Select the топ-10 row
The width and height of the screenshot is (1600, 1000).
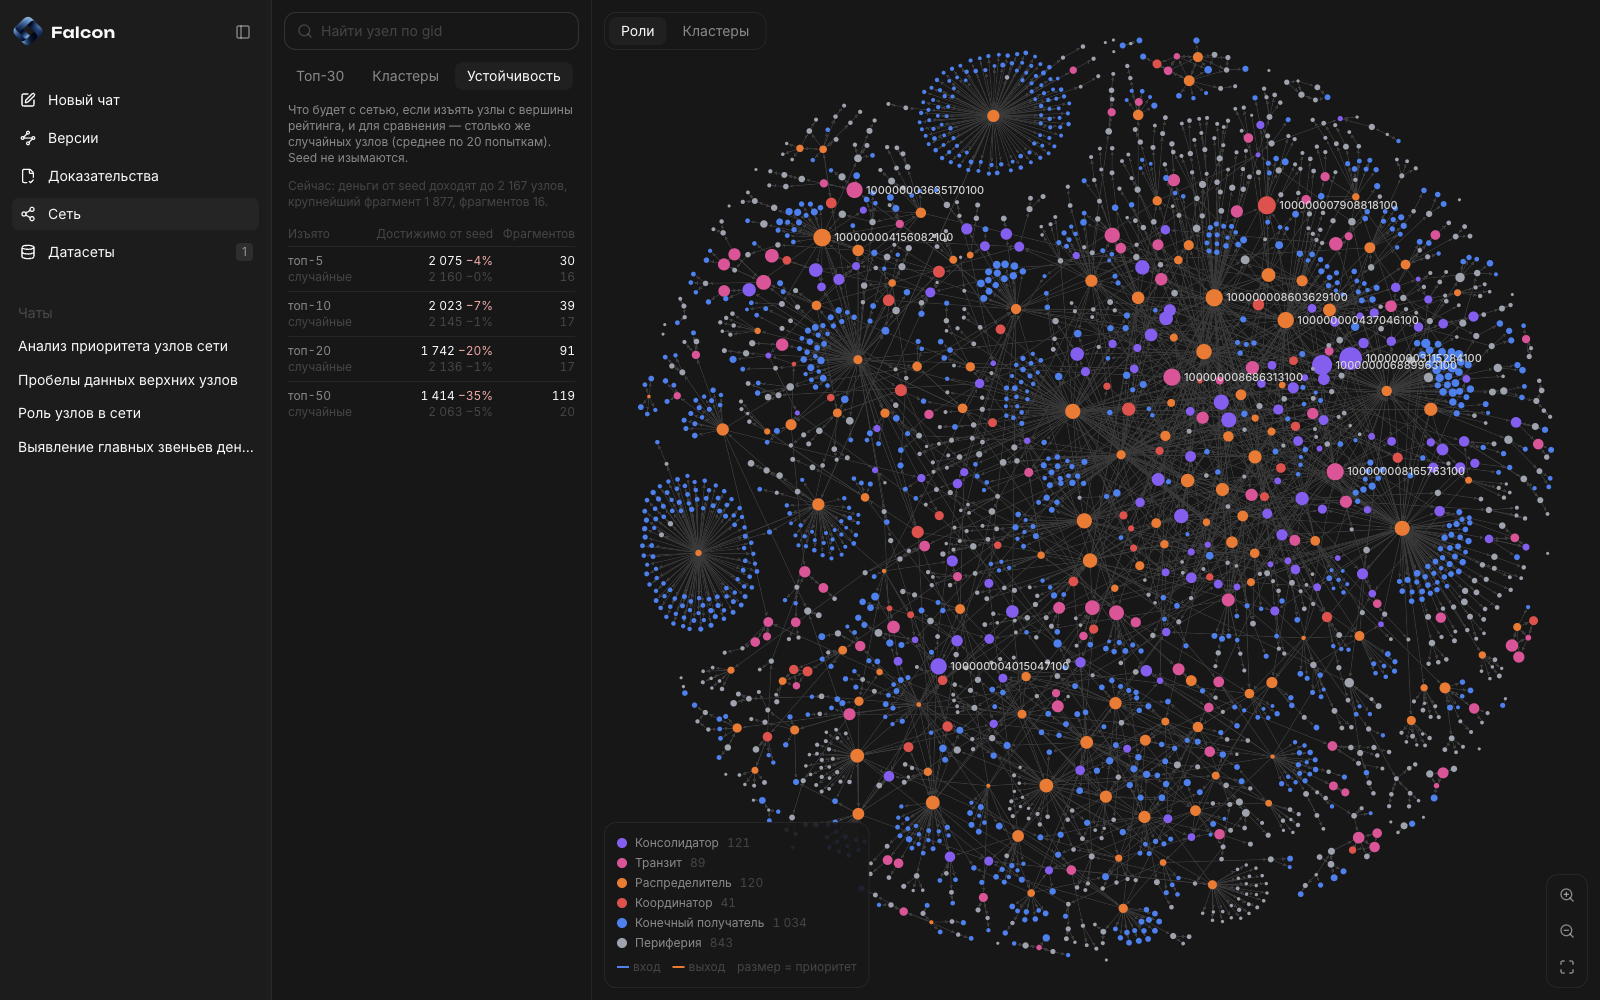tap(431, 314)
